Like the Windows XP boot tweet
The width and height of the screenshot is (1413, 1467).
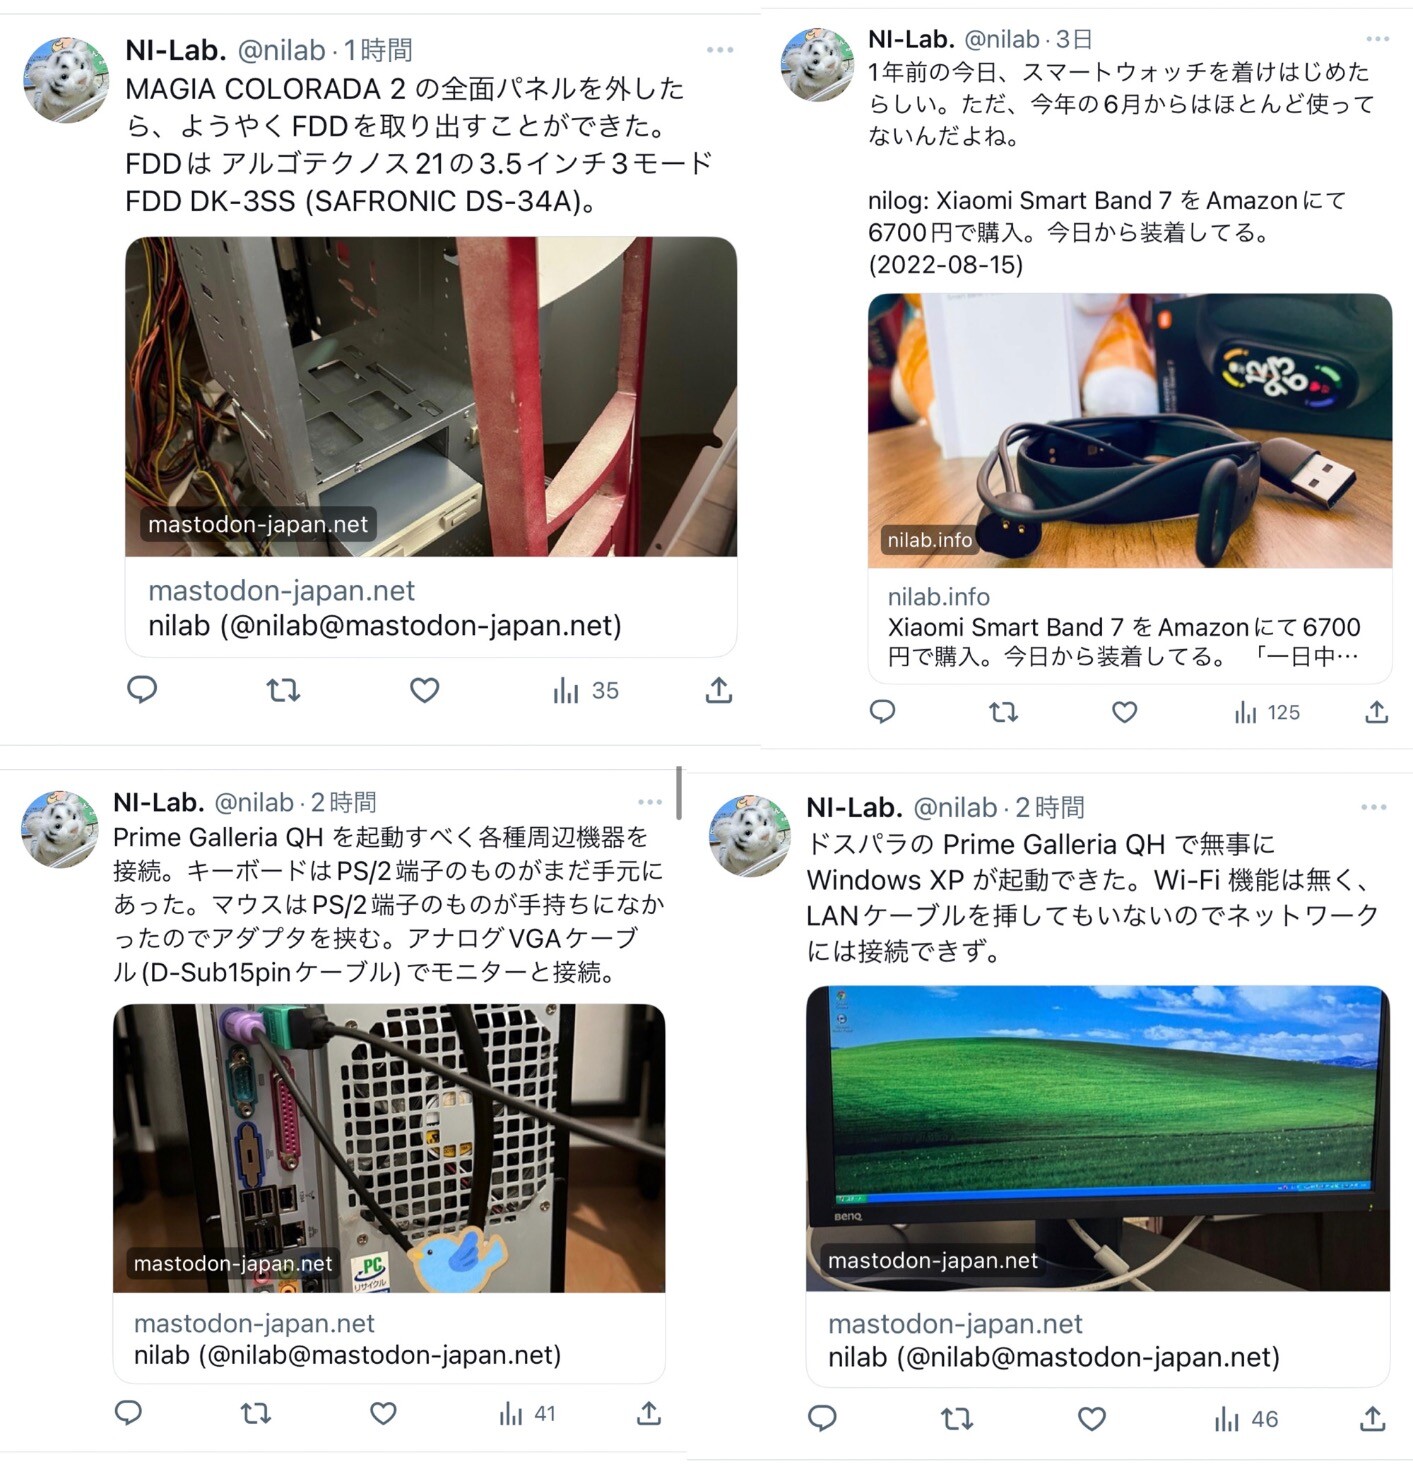[x=1091, y=1419]
